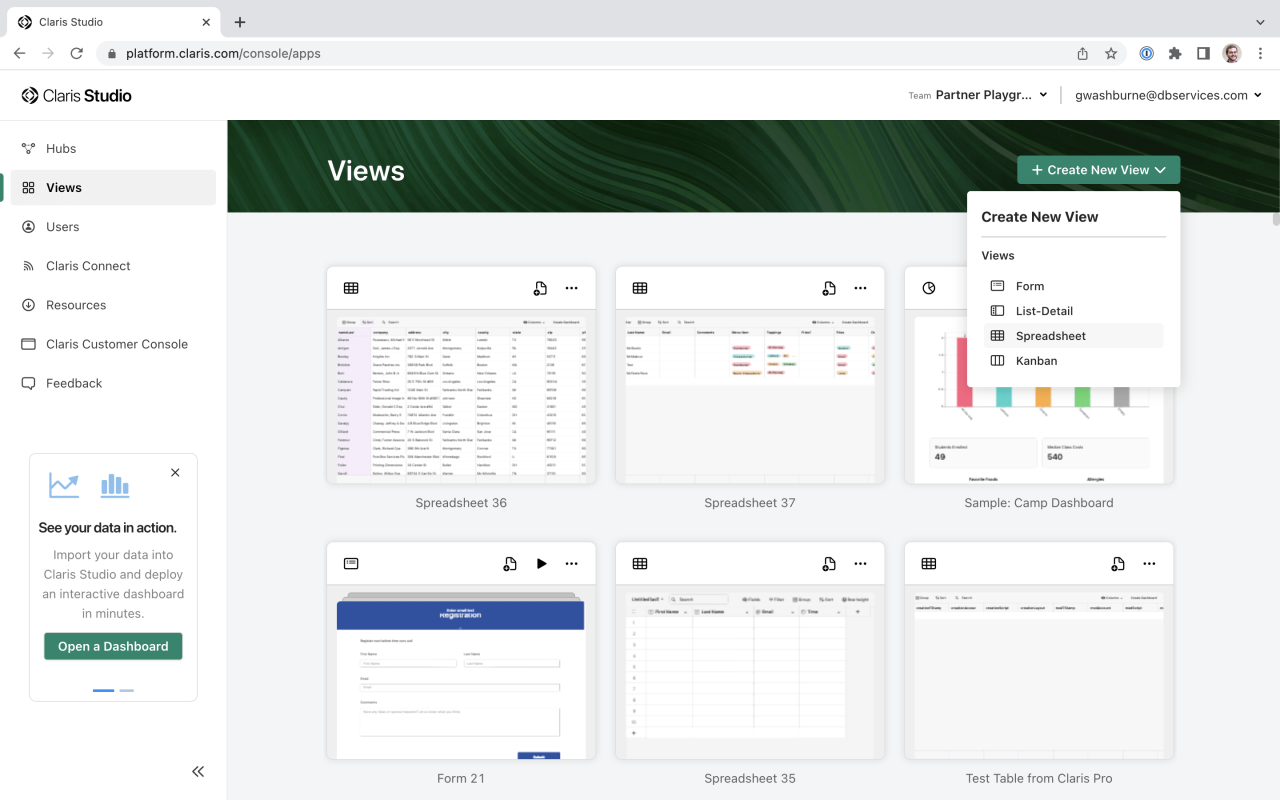Click the Claris Studio logo
The image size is (1280, 800).
point(77,96)
